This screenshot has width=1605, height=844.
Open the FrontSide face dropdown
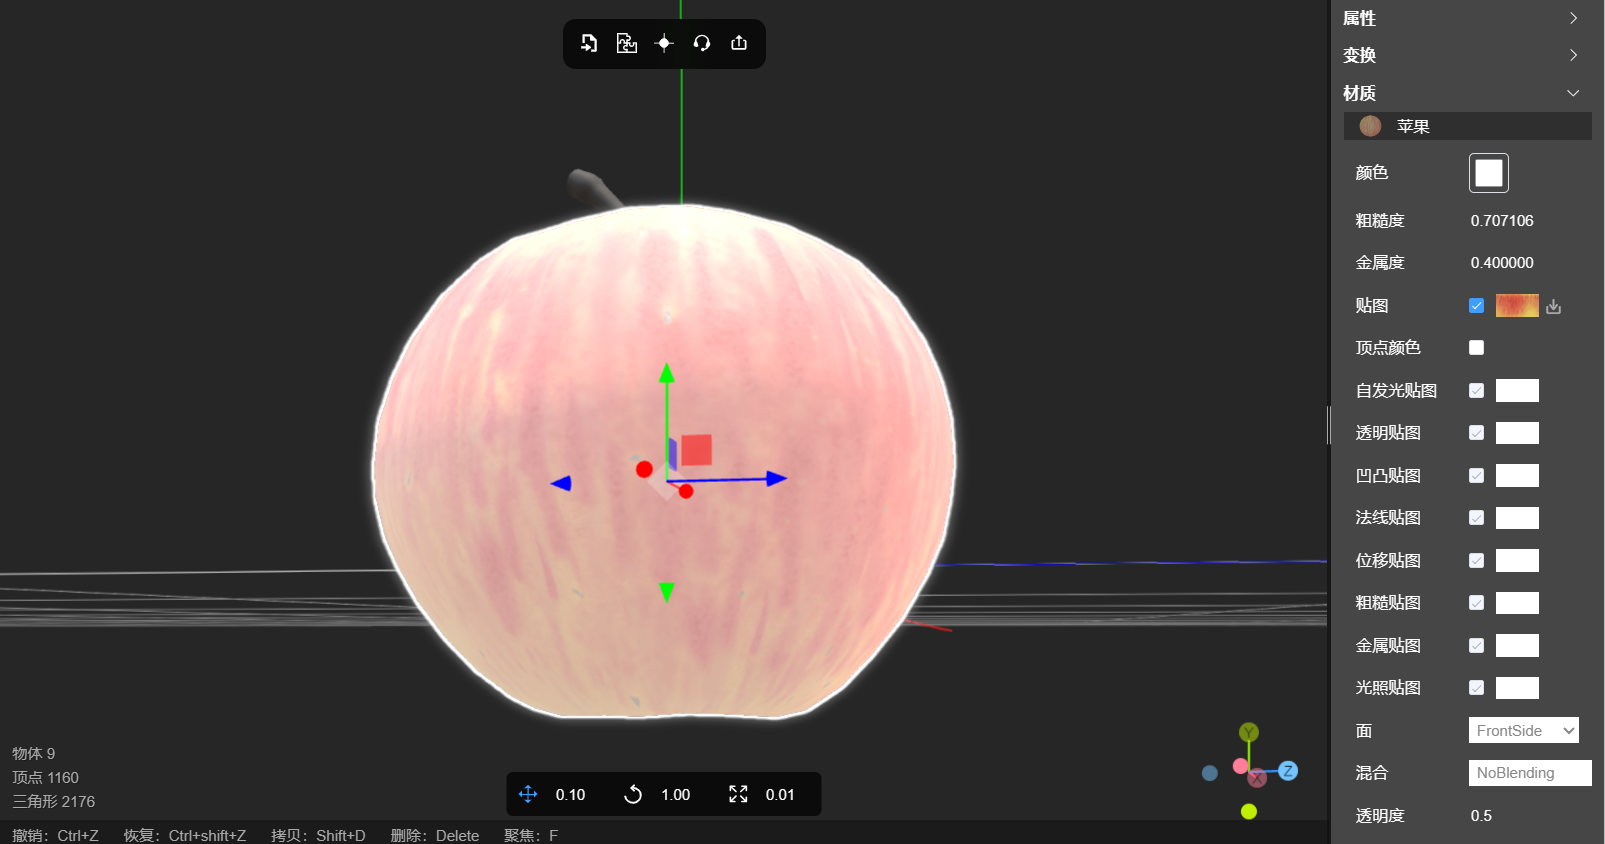(1524, 730)
